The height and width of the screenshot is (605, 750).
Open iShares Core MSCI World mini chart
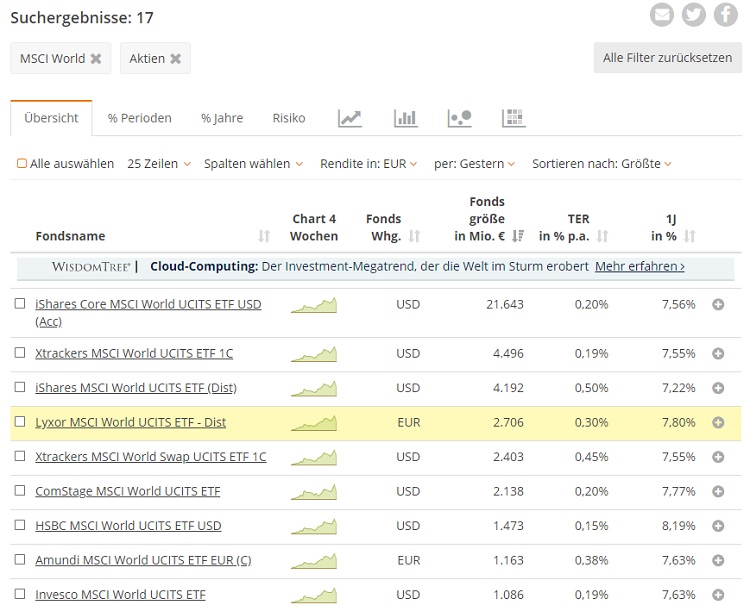314,305
